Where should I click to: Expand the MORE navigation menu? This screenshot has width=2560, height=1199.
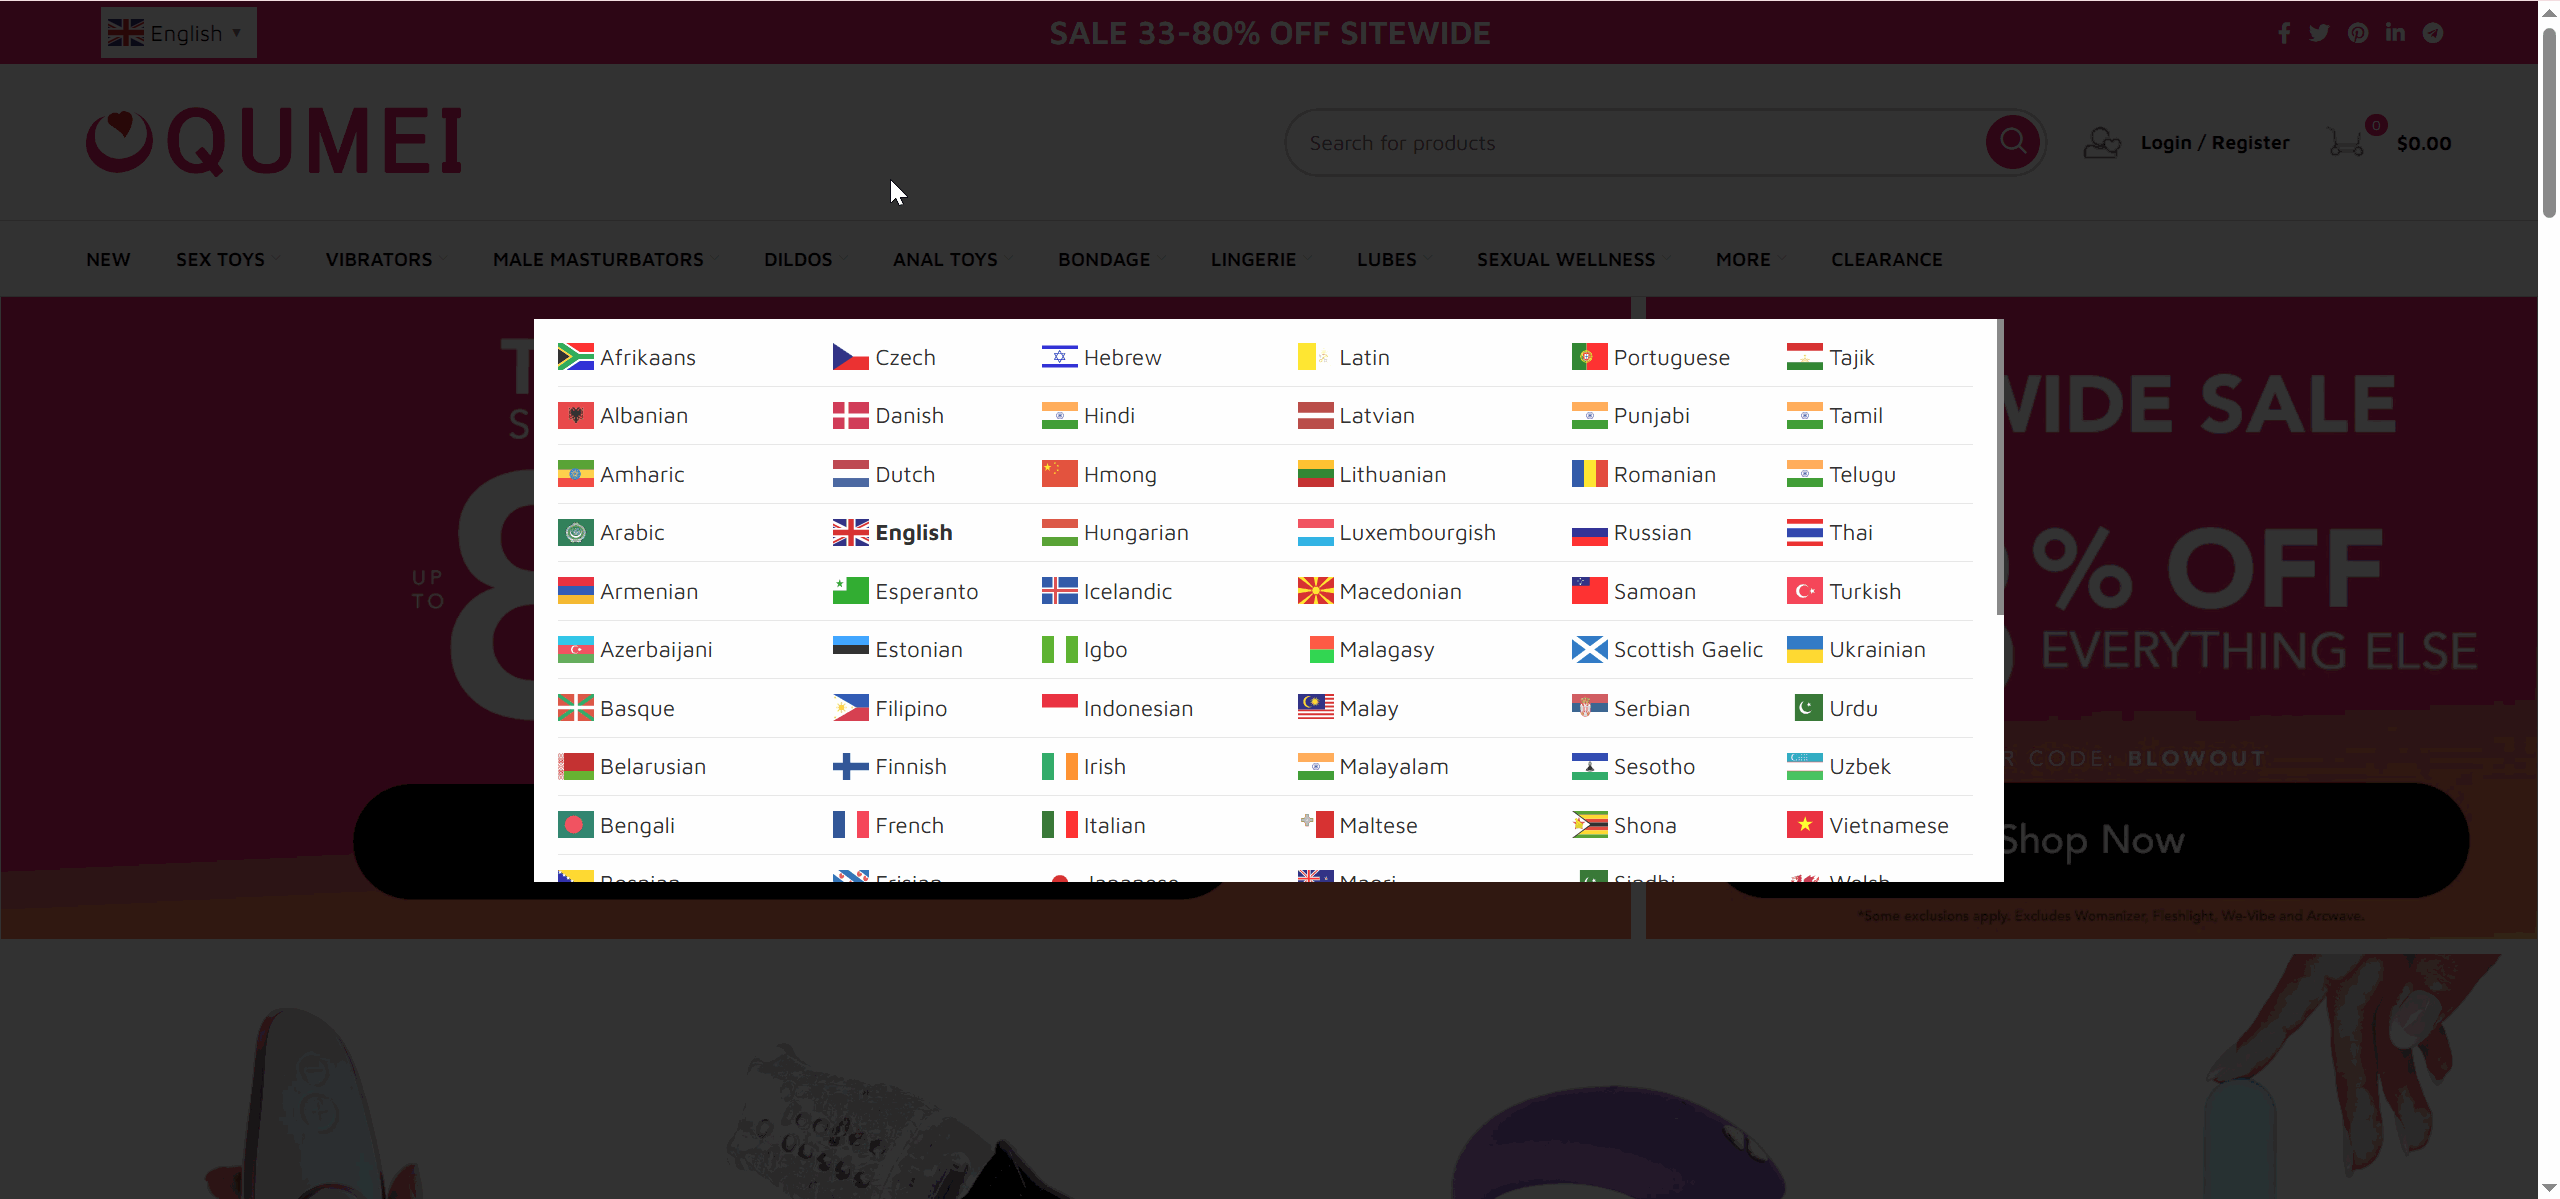point(1743,260)
